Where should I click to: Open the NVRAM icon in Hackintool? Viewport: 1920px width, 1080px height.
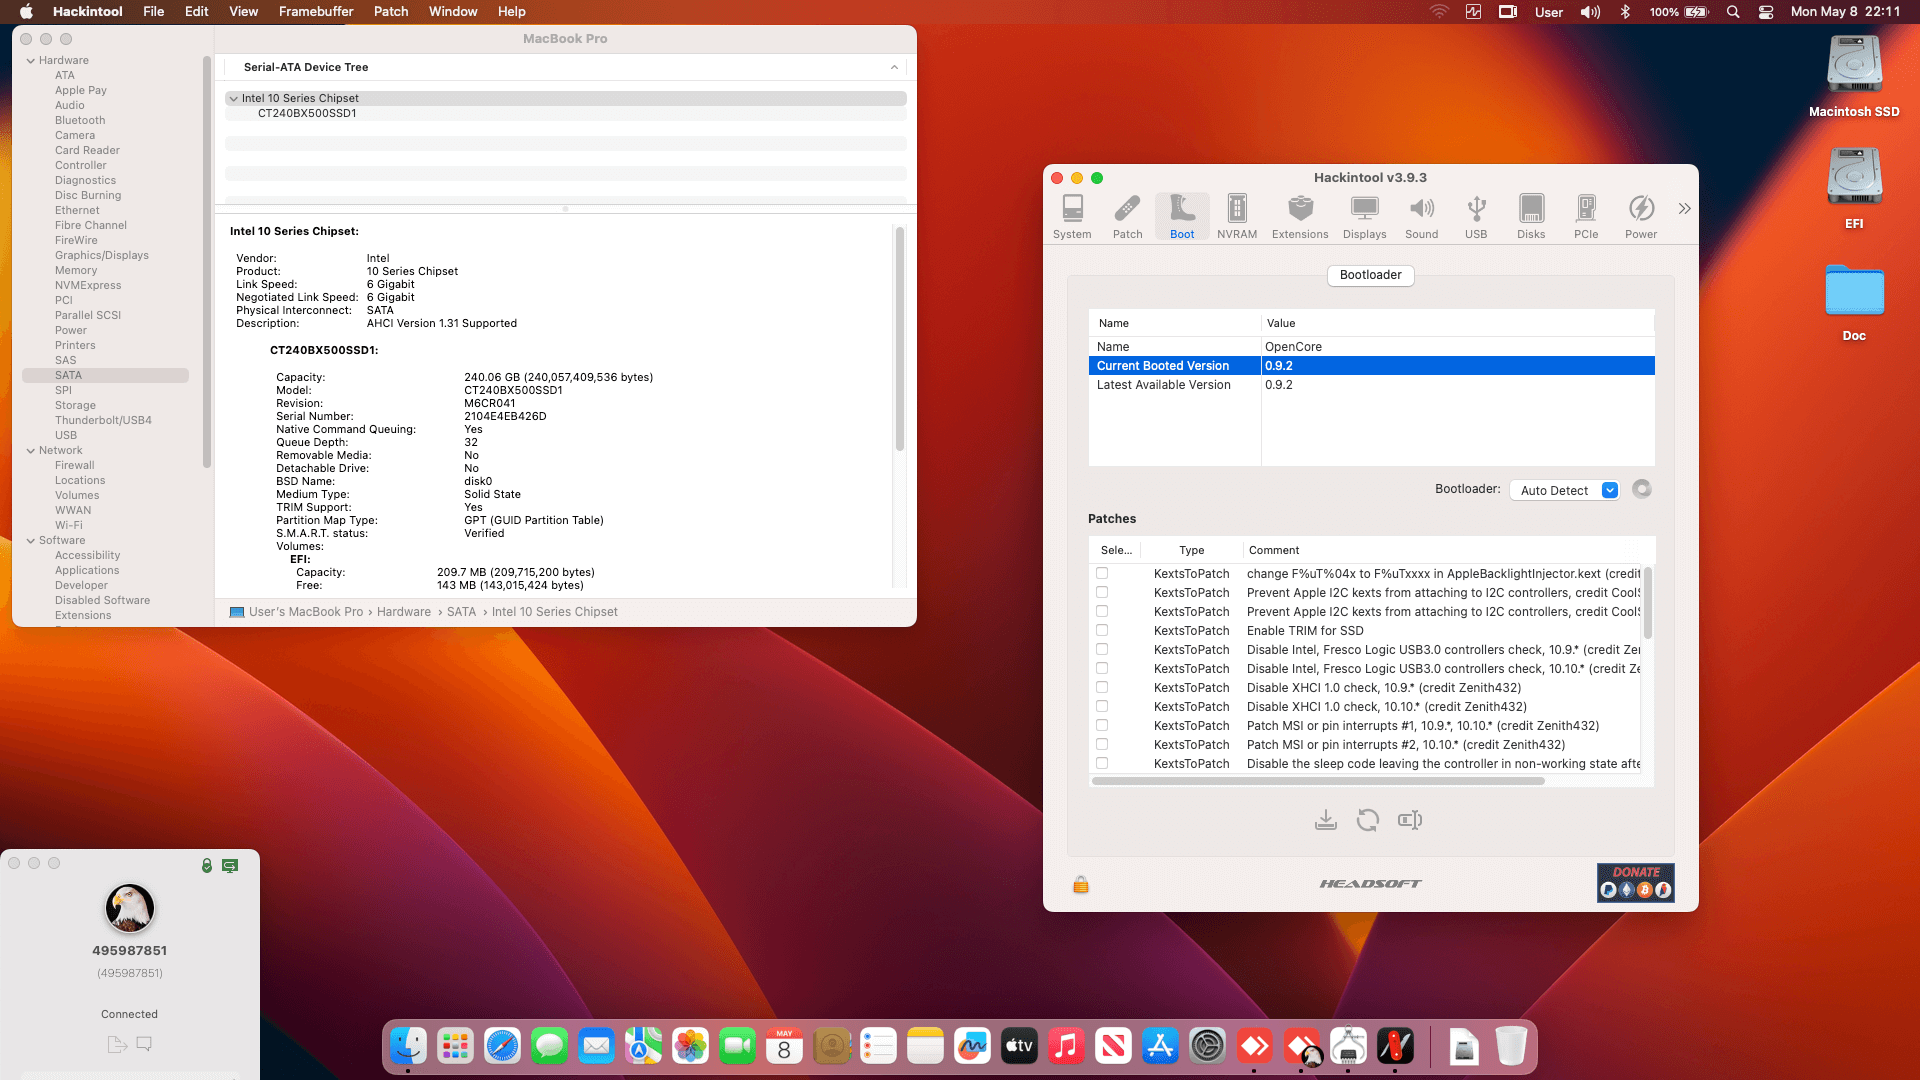point(1237,216)
